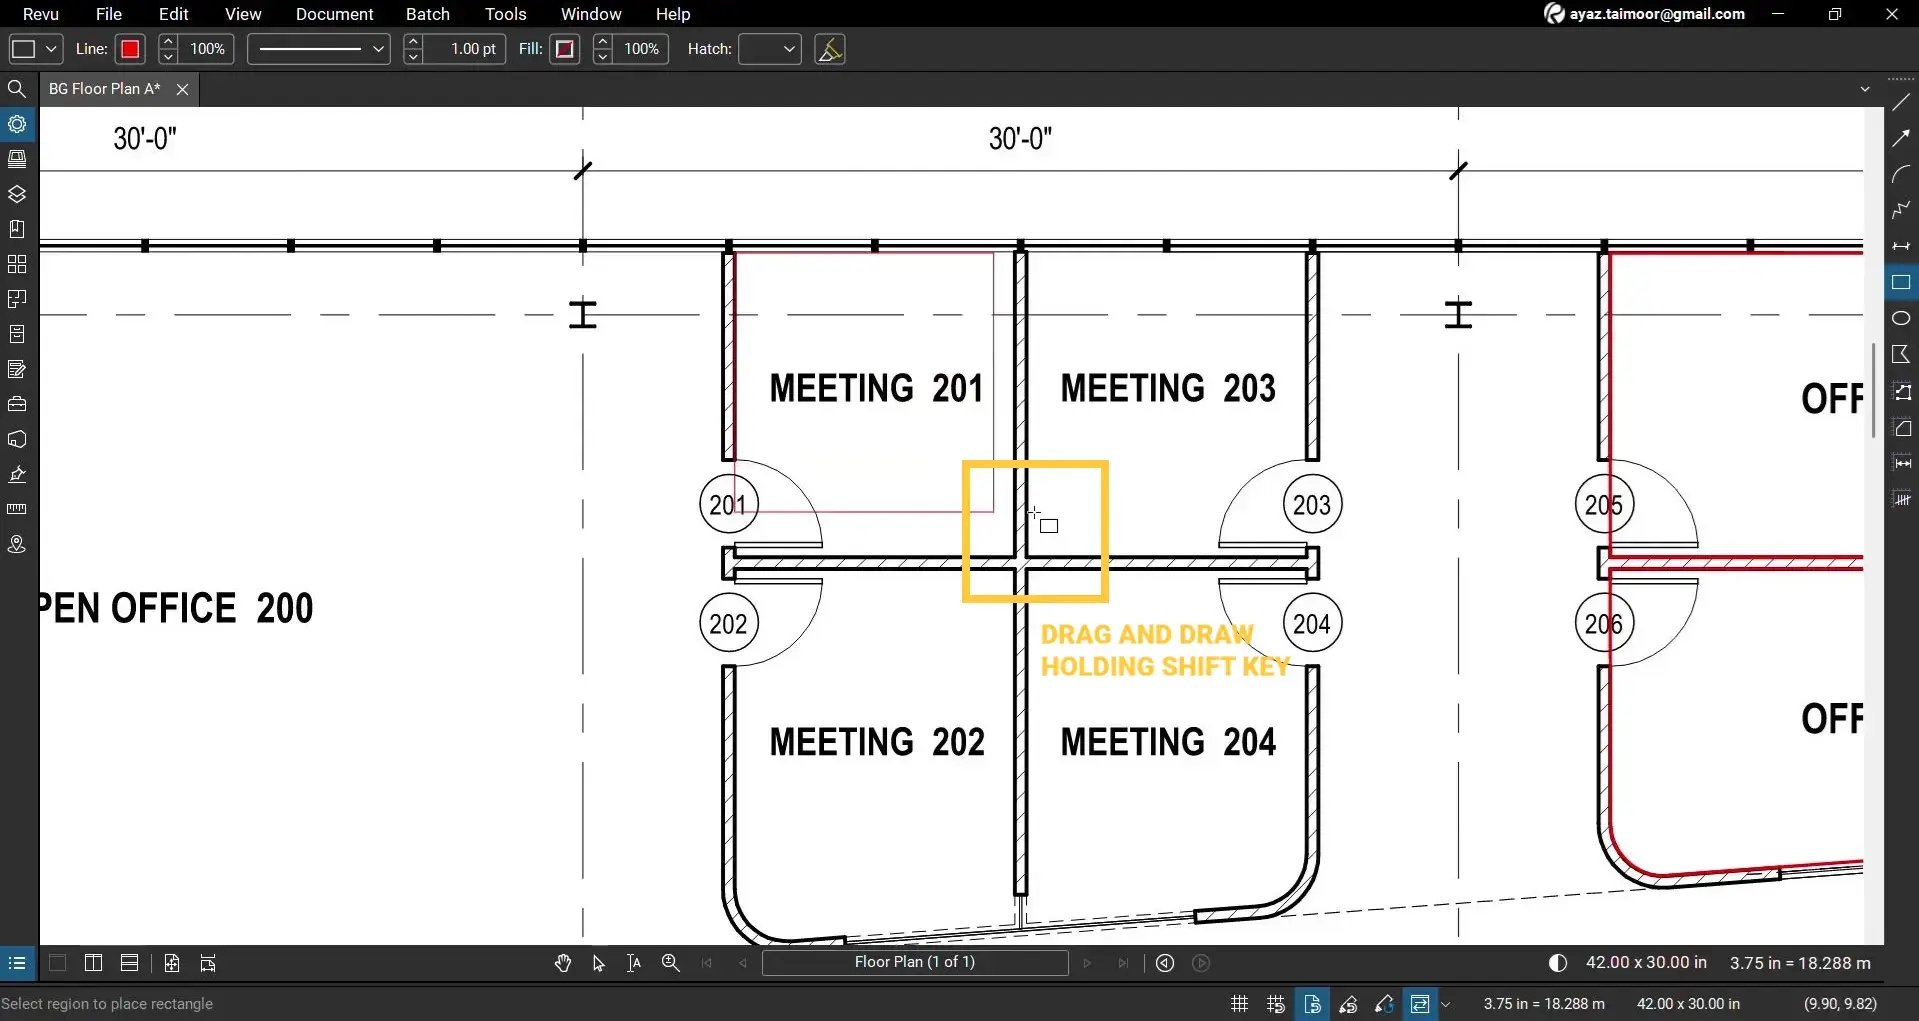Select the Measure tool ruler icon
Viewport: 1919px width, 1021px height.
tap(17, 509)
